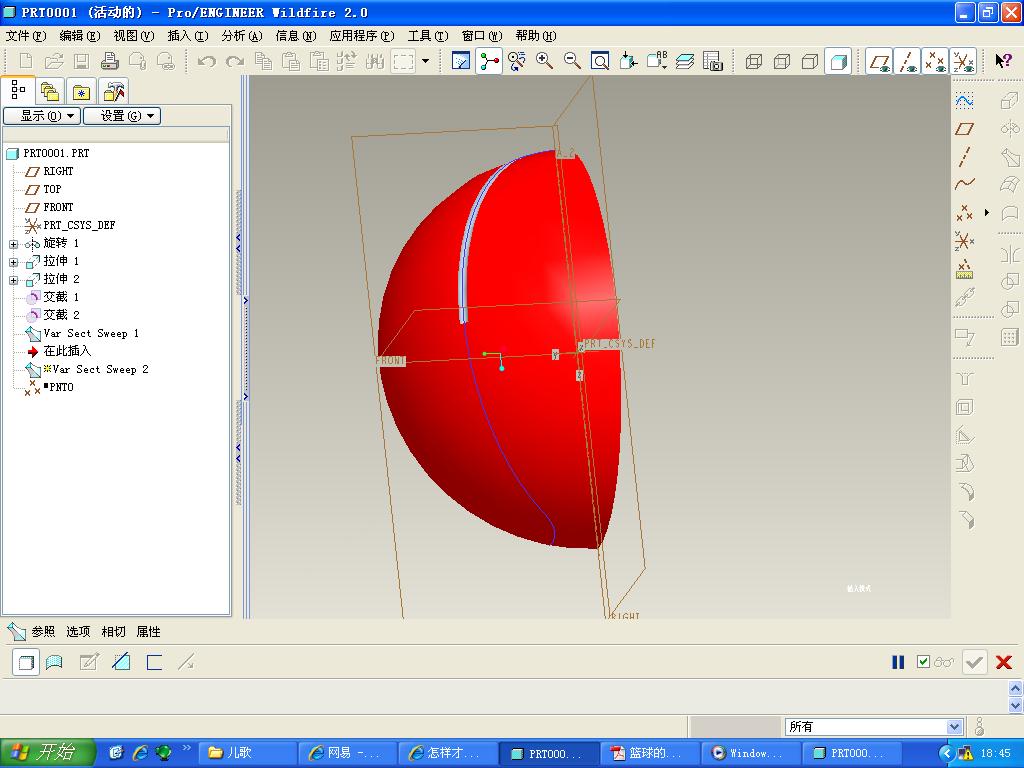The height and width of the screenshot is (768, 1024).
Task: Select the FRONT datum plane in tree
Action: pos(58,207)
